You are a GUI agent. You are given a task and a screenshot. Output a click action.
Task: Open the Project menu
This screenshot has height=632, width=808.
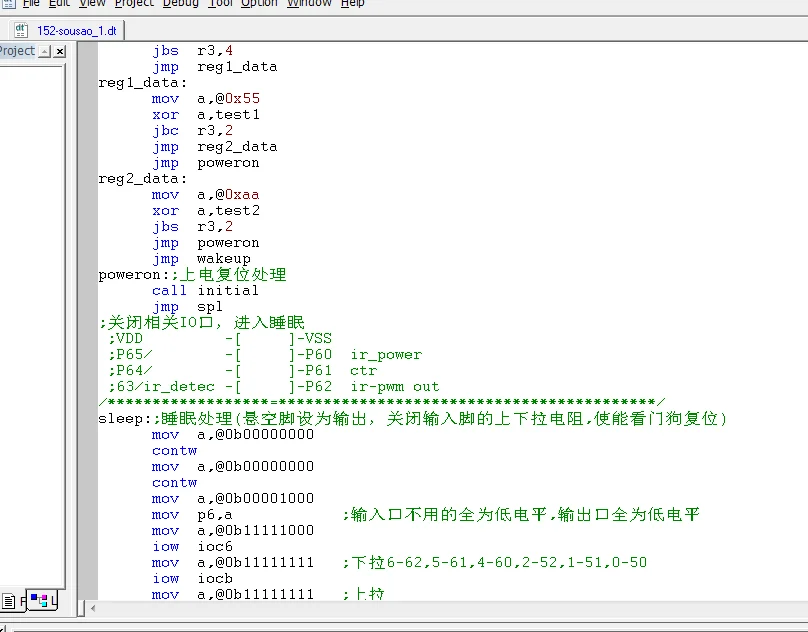134,4
